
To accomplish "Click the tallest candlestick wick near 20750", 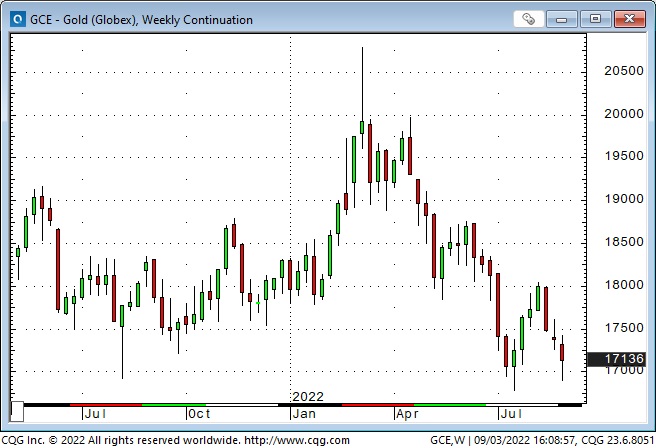I will coord(362,84).
